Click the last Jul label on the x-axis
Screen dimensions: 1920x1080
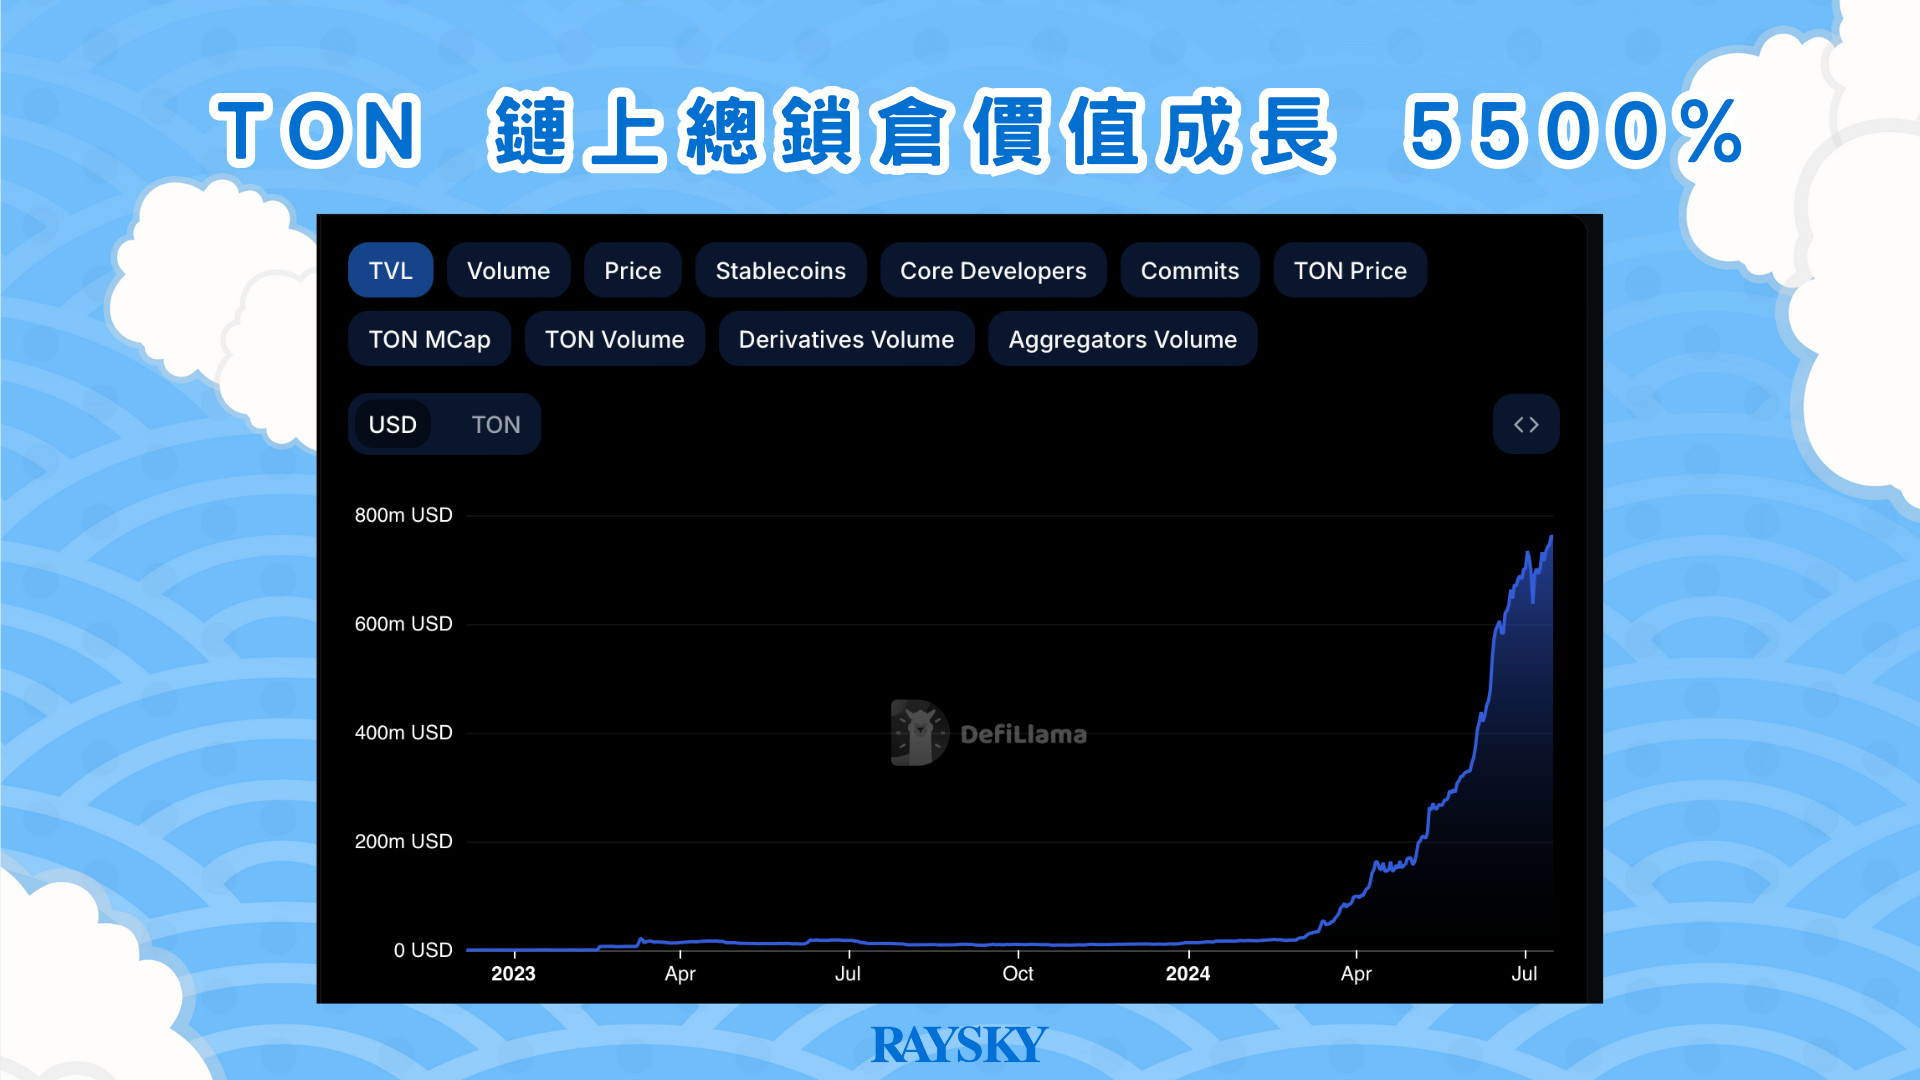pos(1524,973)
